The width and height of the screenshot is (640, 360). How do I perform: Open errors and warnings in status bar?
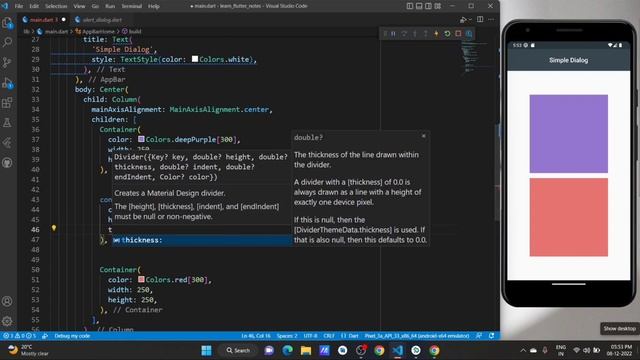click(x=20, y=336)
